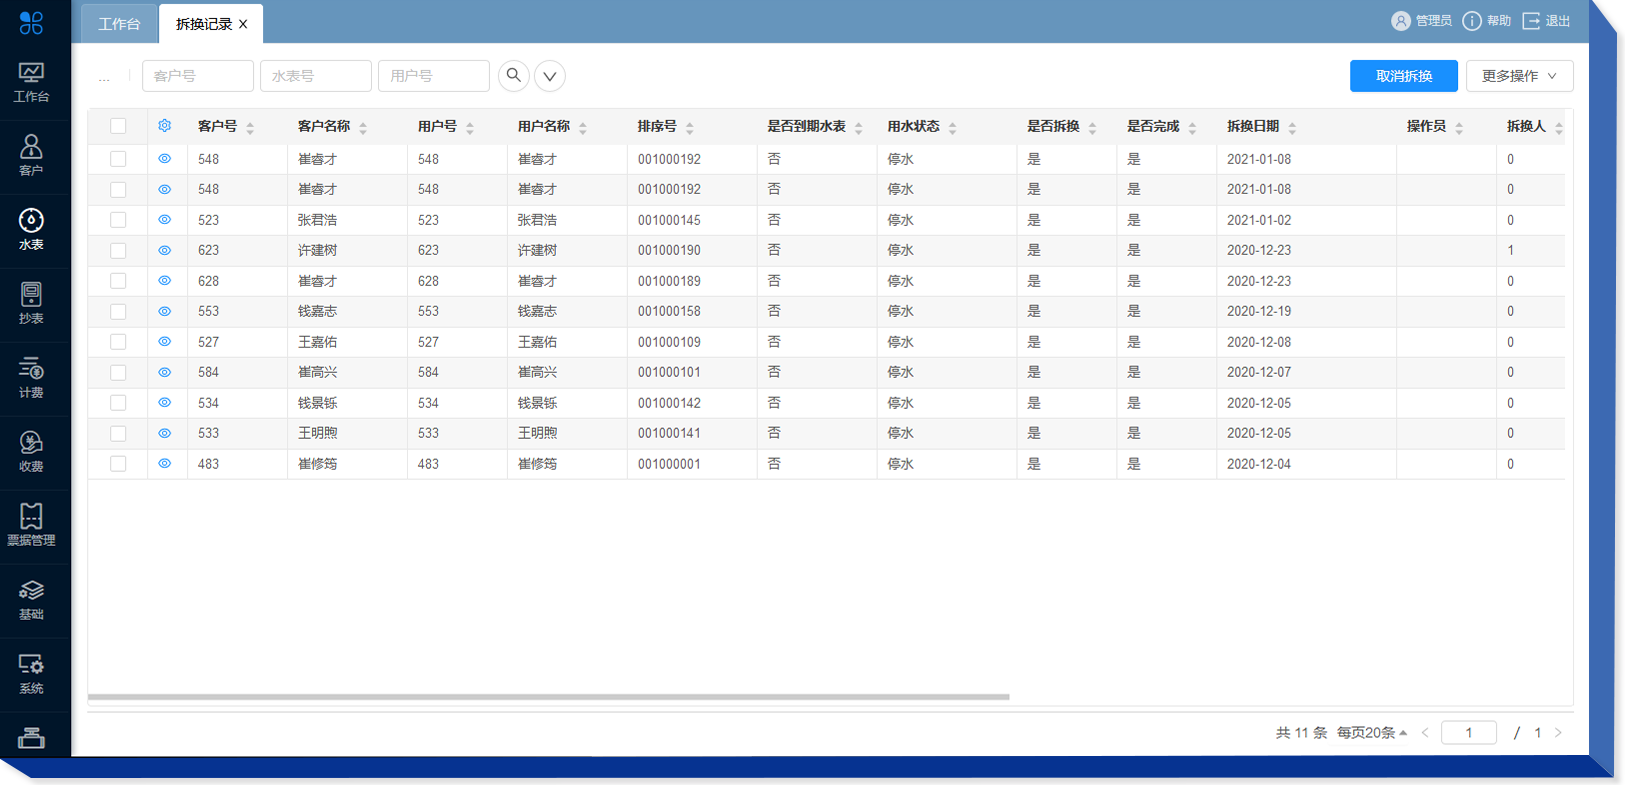Click the 退出 logout icon
The height and width of the screenshot is (785, 1625).
1531,21
